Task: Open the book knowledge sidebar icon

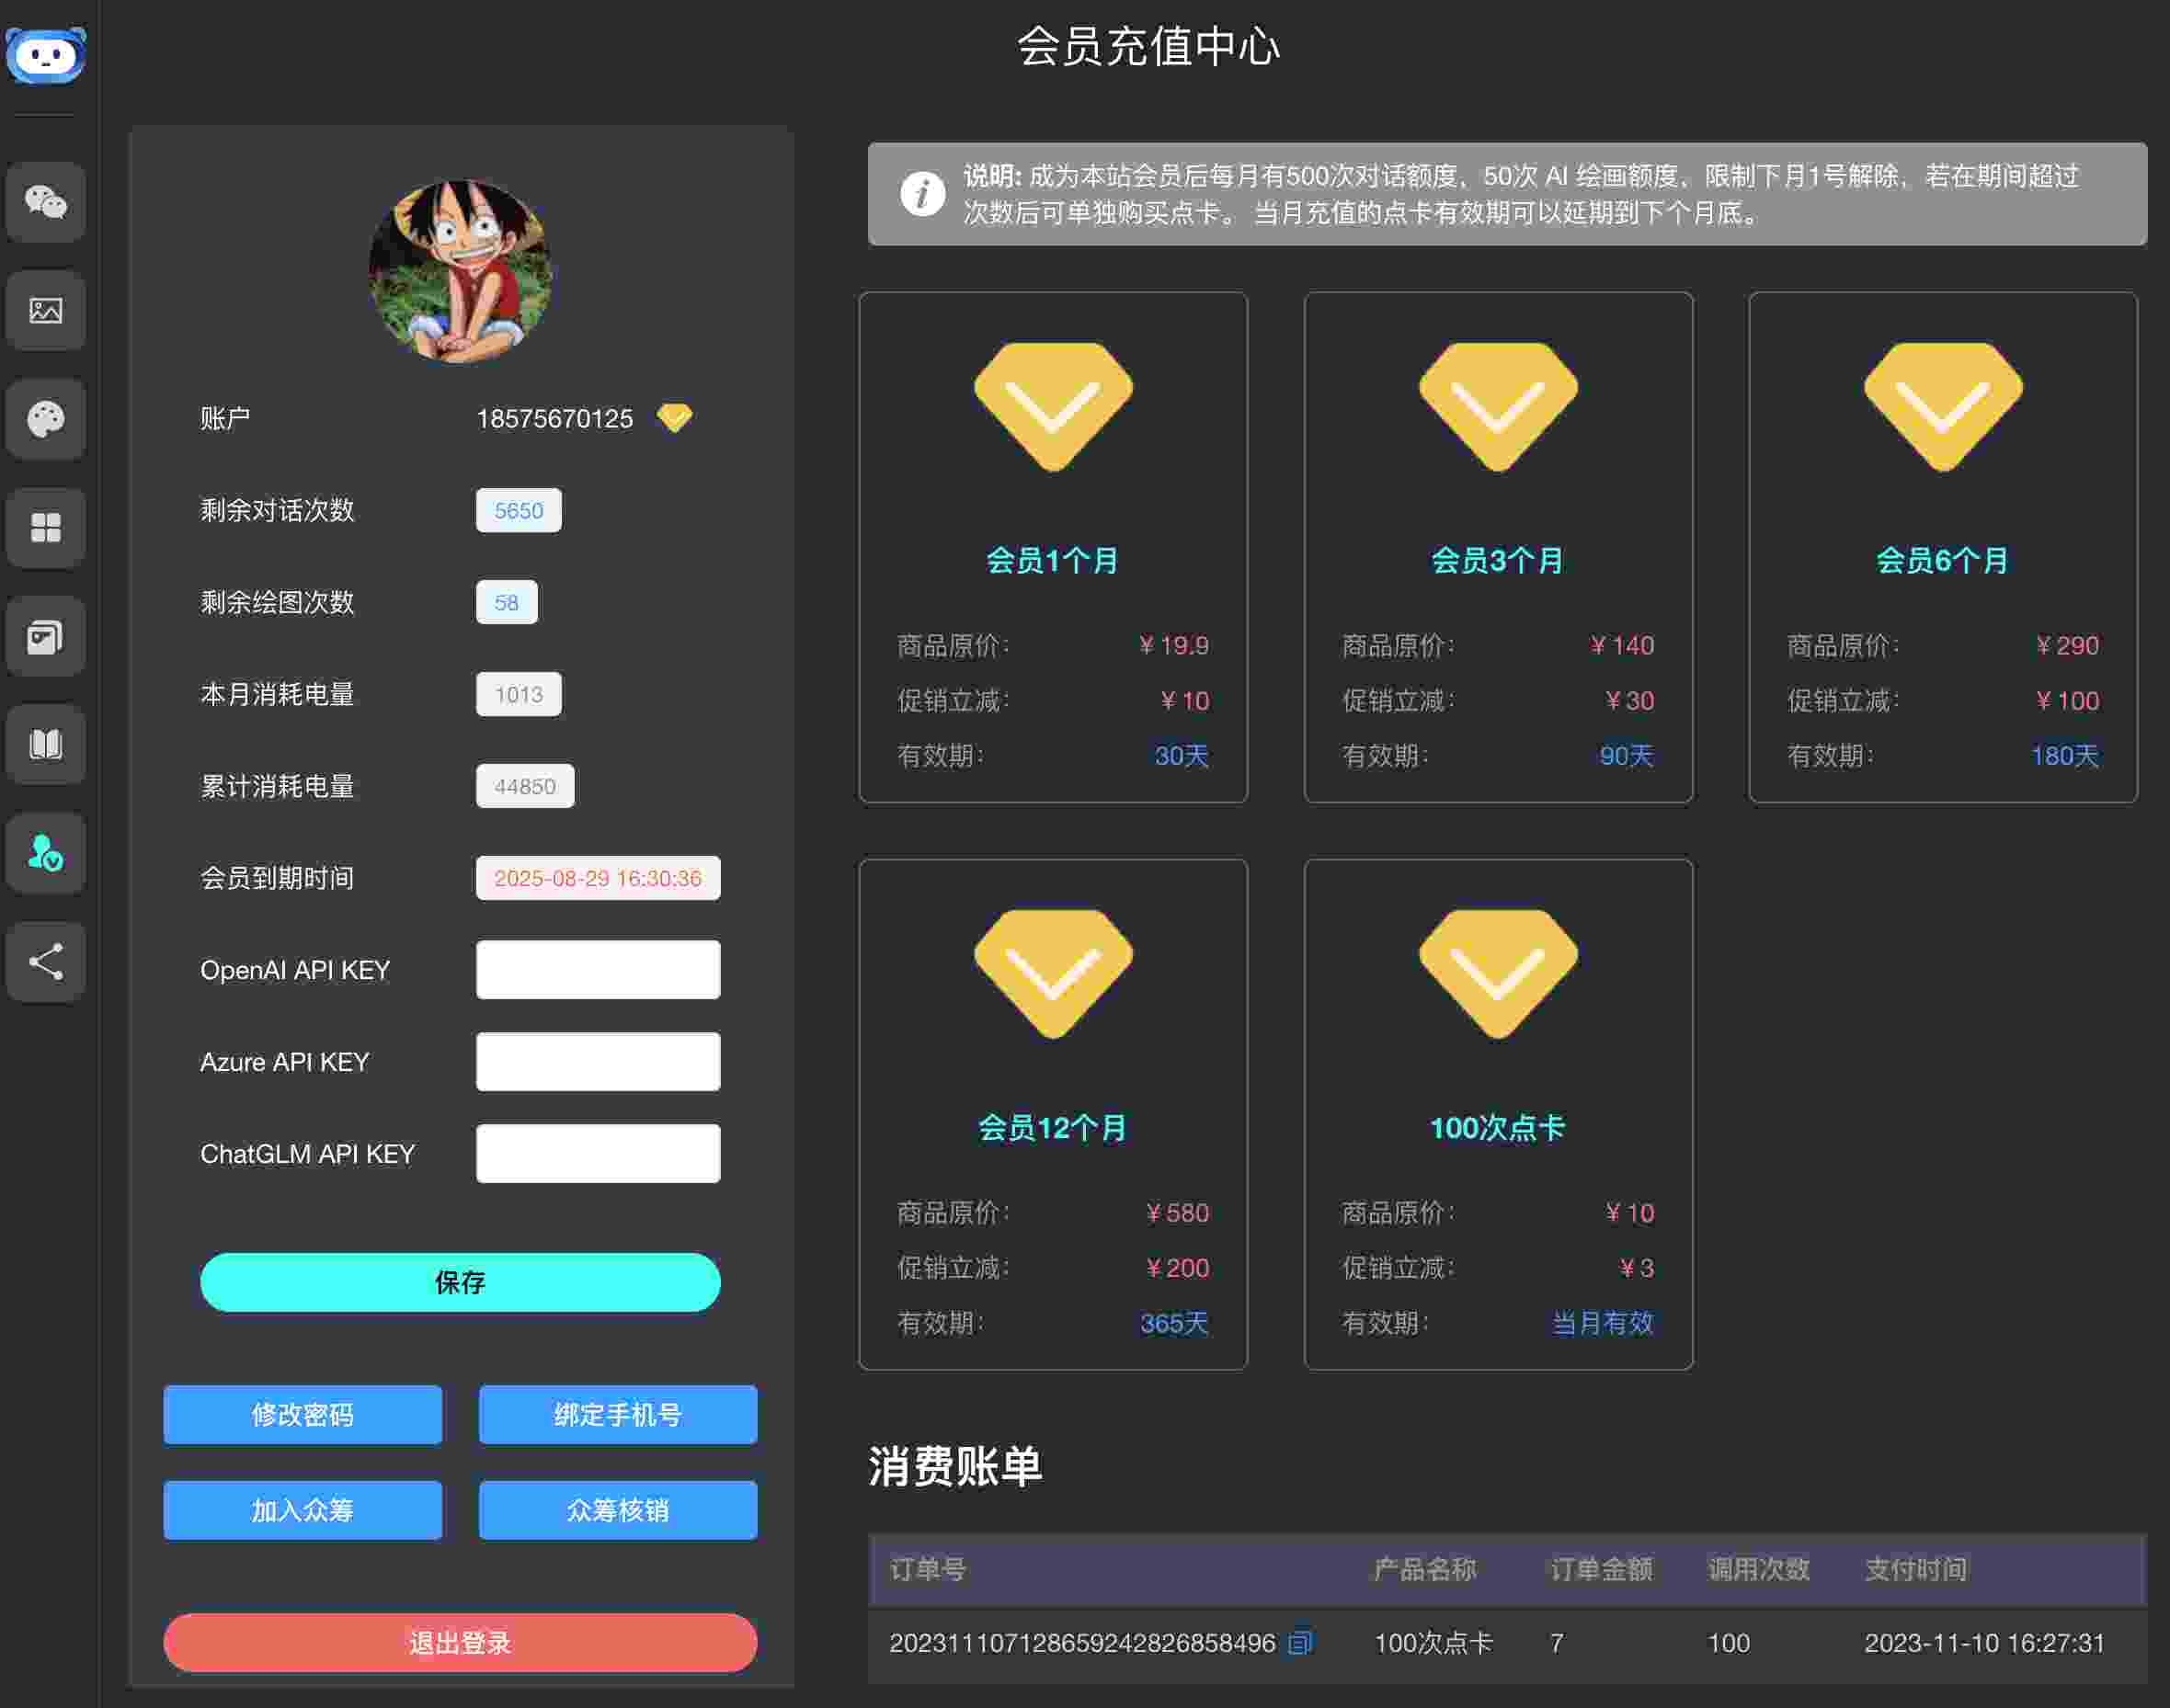Action: point(46,744)
